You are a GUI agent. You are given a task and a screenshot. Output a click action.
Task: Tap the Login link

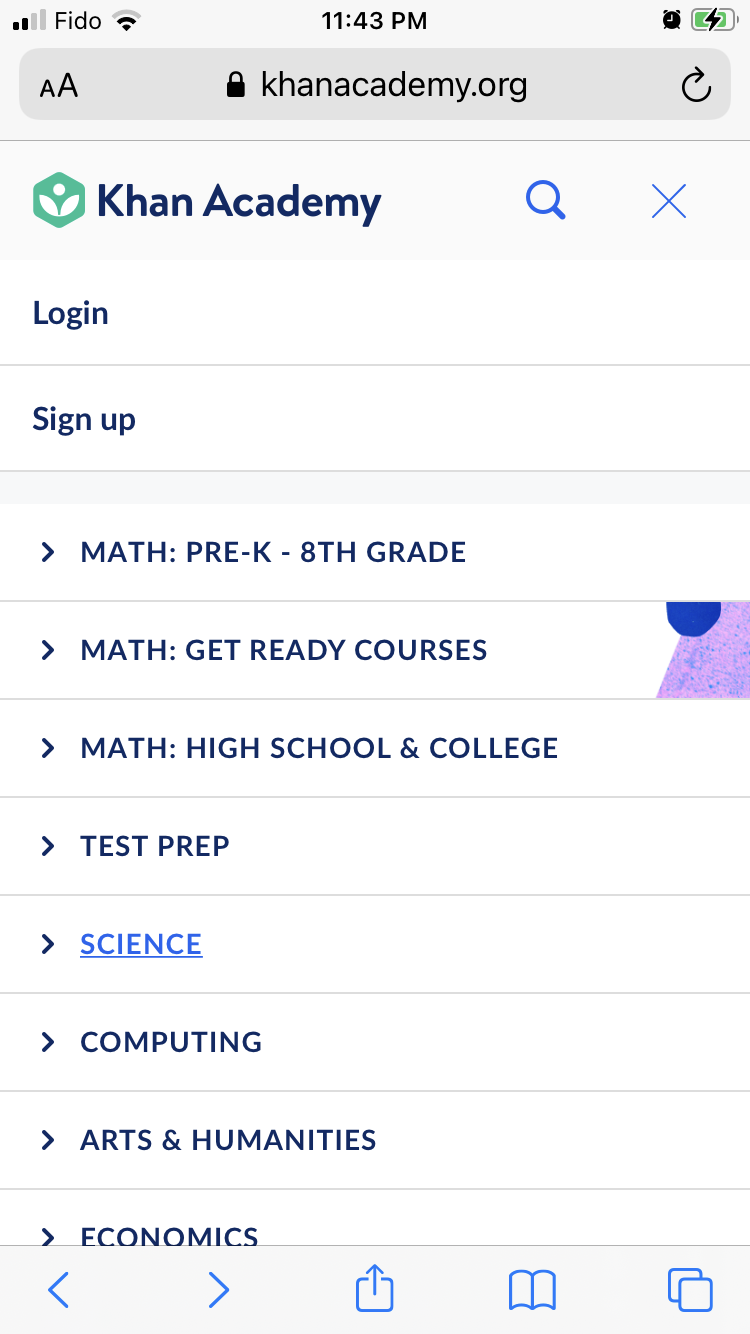pos(70,313)
